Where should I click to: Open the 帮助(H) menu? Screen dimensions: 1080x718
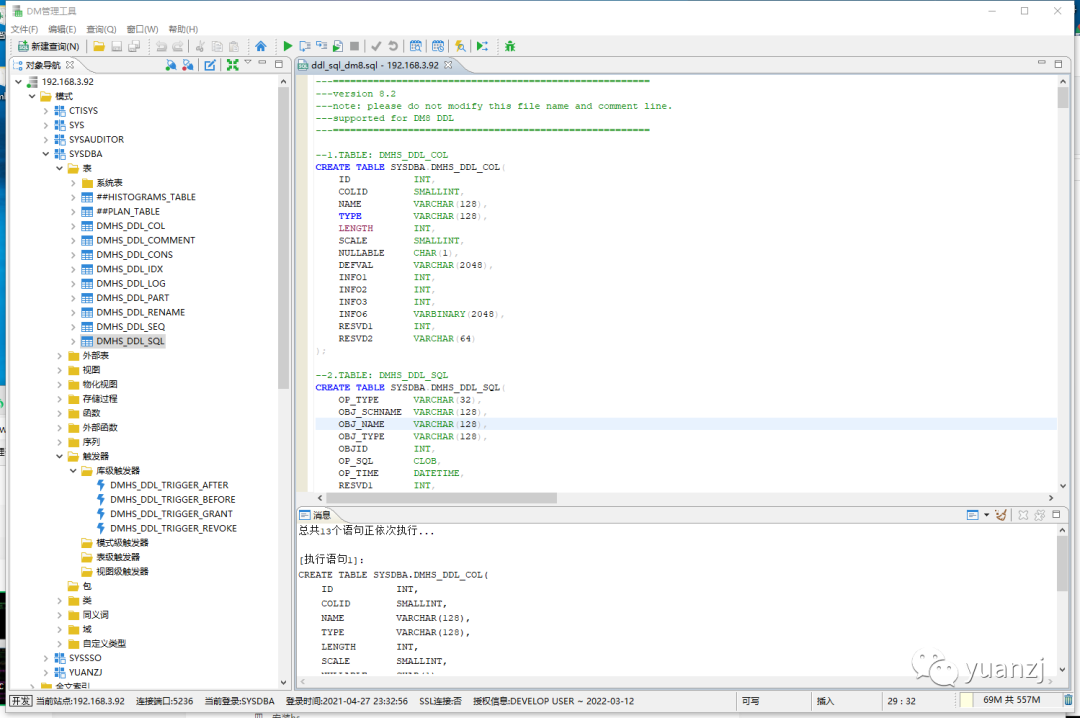183,29
